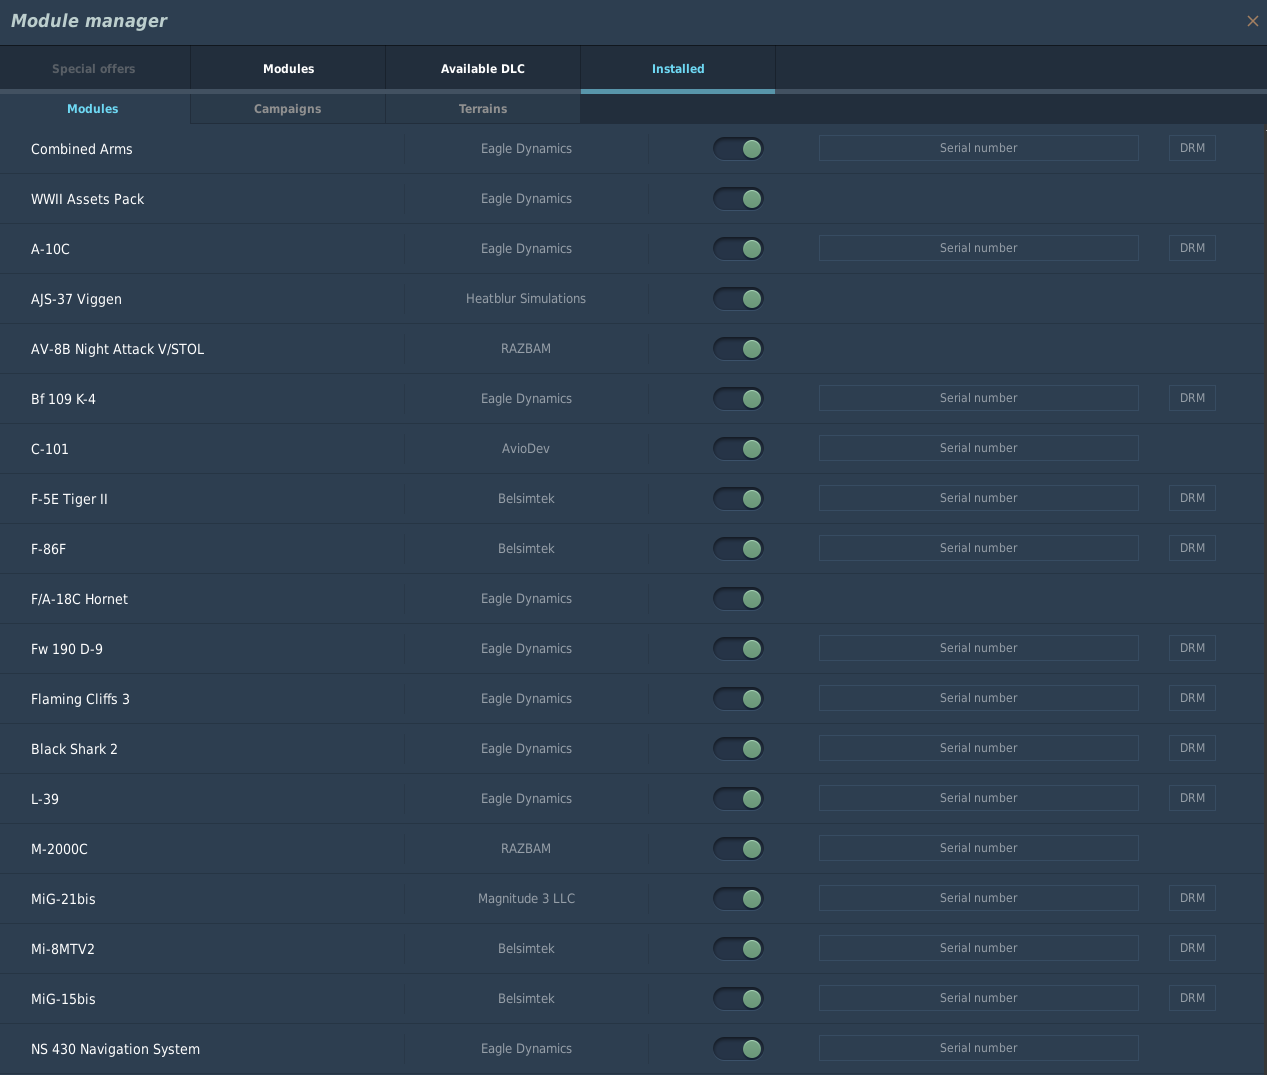1267x1075 pixels.
Task: Click the L-39 serial number field
Action: (978, 798)
